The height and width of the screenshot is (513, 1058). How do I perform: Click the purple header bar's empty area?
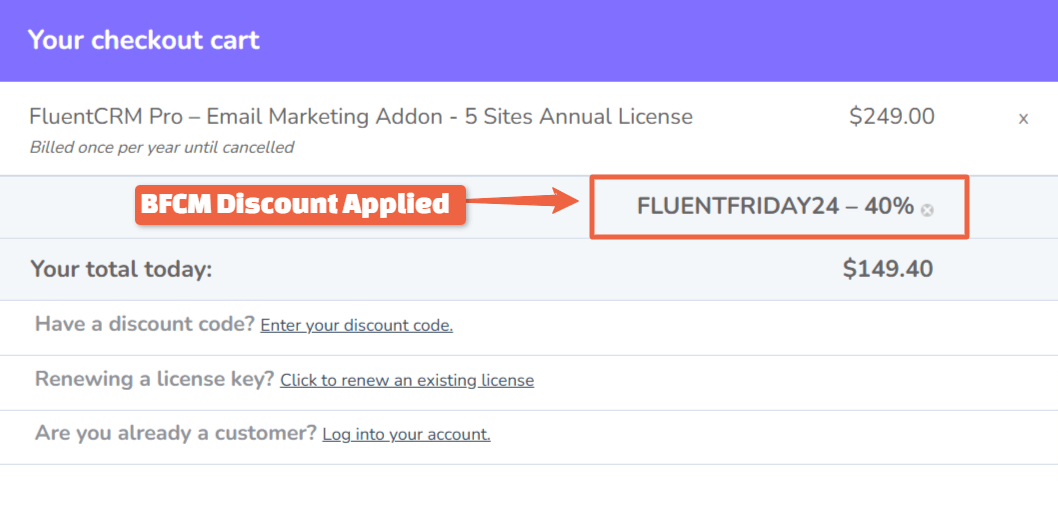pos(650,40)
